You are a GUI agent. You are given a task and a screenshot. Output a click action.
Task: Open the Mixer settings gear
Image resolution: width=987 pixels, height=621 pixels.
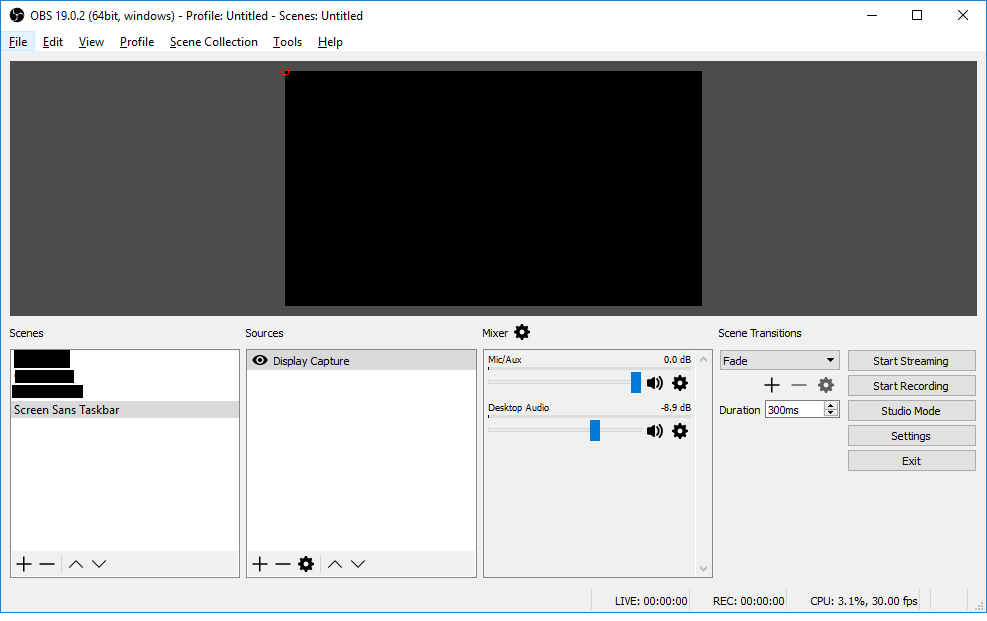click(x=522, y=332)
